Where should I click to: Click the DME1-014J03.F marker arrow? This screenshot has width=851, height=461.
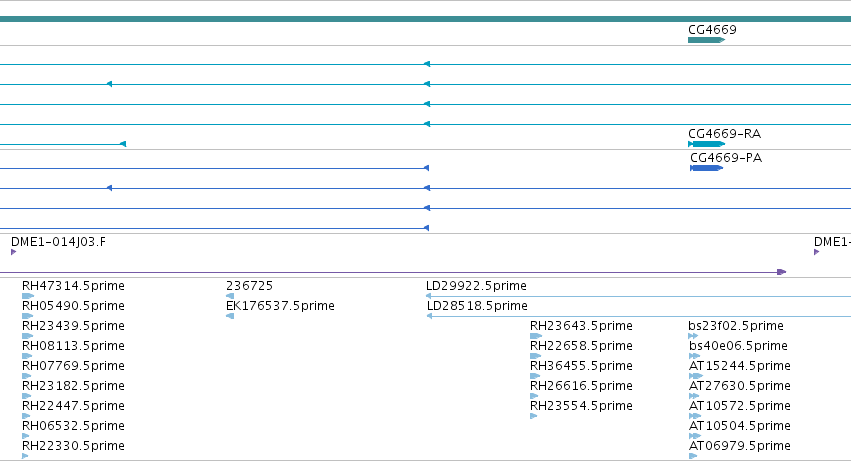[x=14, y=252]
